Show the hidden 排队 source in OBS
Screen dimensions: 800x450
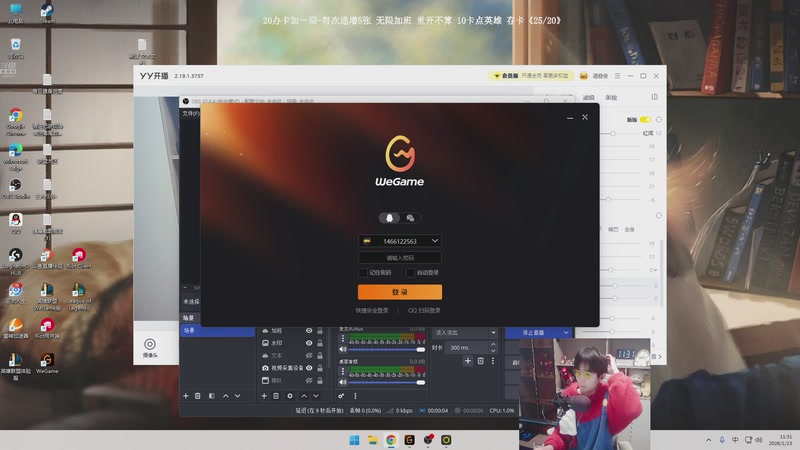pos(309,381)
